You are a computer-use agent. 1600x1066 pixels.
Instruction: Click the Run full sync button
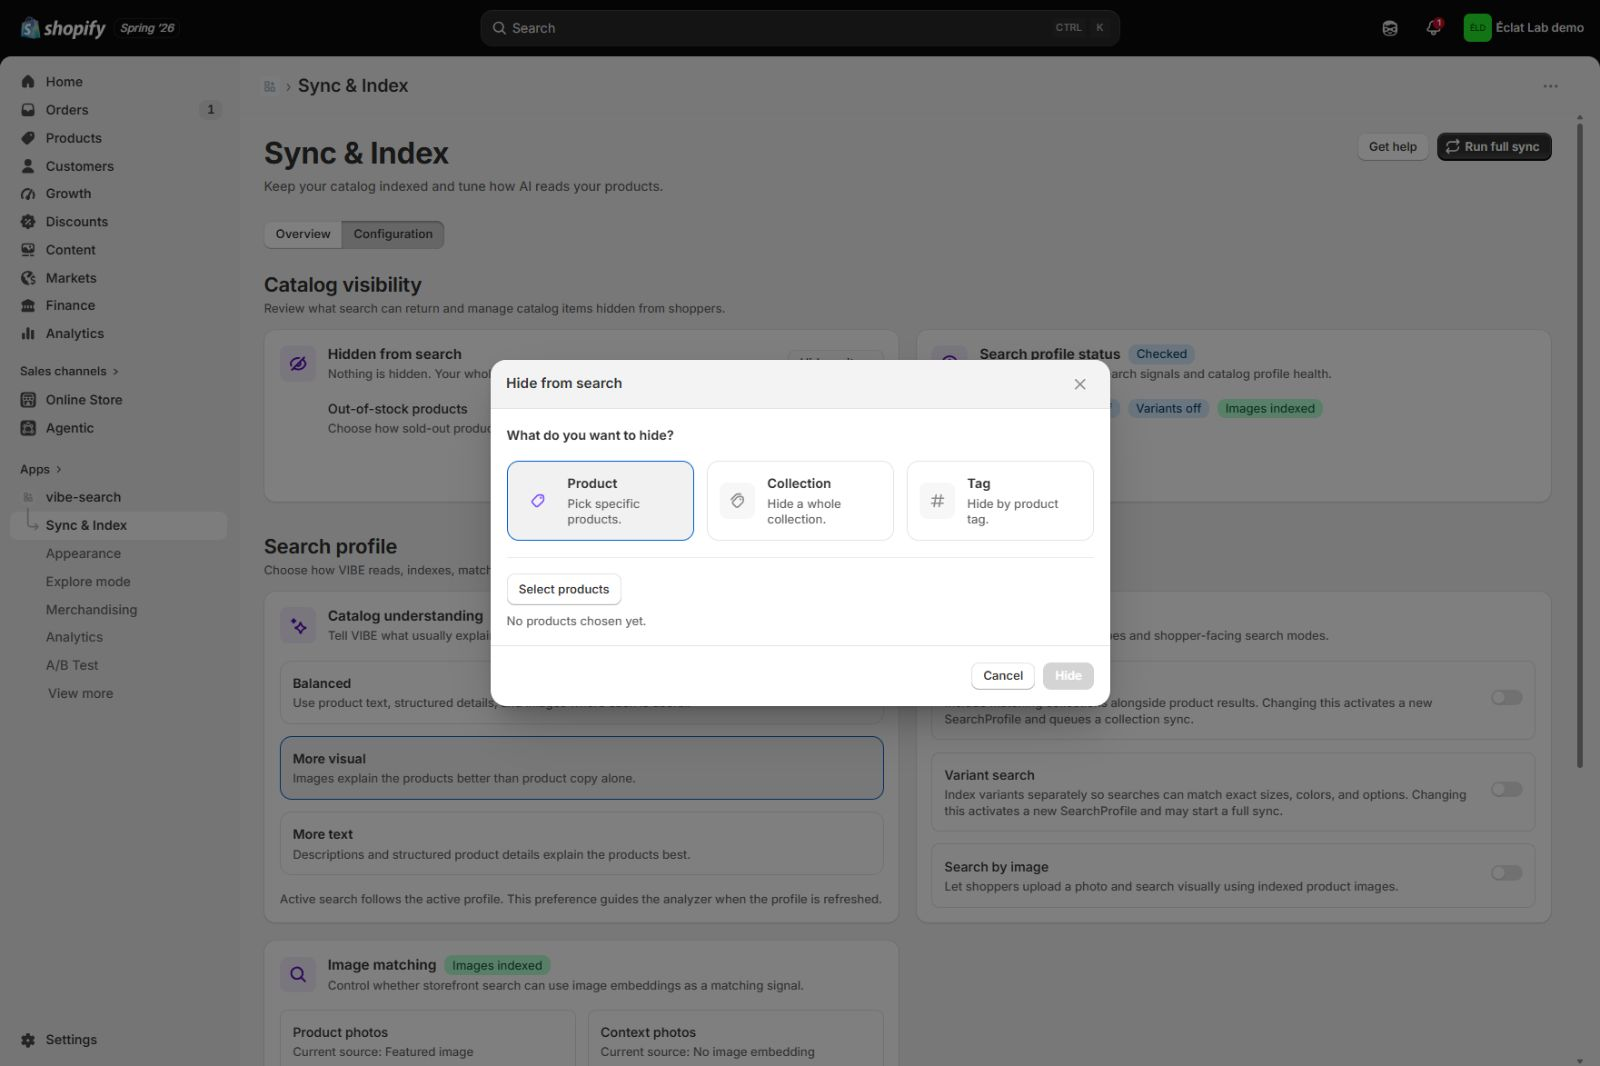1494,147
